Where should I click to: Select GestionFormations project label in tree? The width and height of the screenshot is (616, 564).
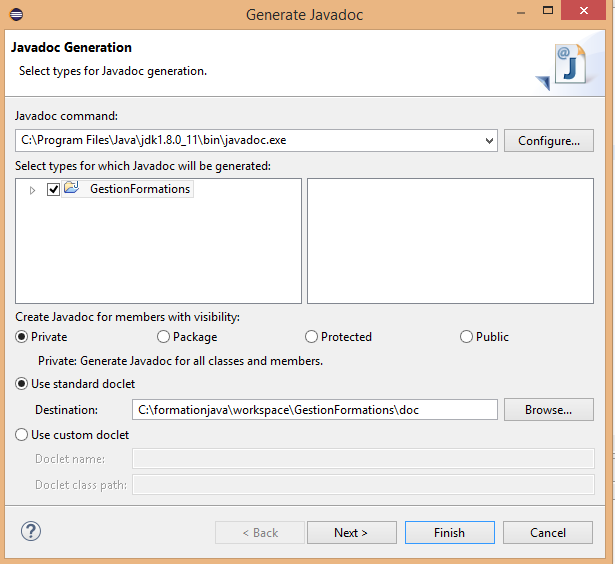tap(139, 189)
